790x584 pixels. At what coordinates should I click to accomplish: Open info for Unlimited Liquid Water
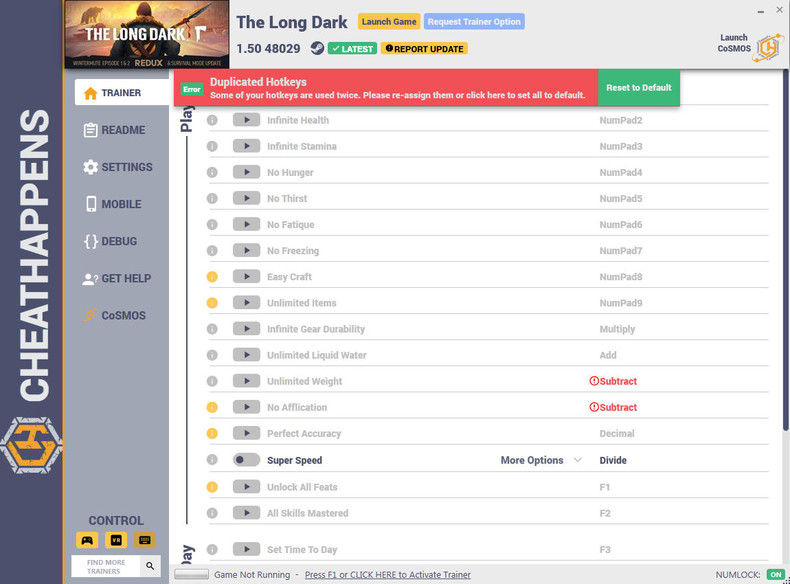click(212, 355)
